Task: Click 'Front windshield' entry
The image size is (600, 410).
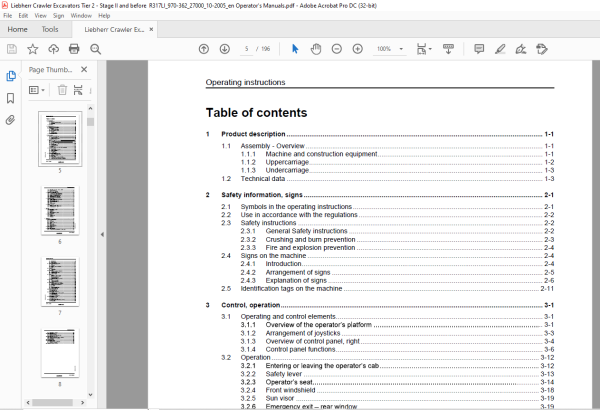Action: point(290,390)
